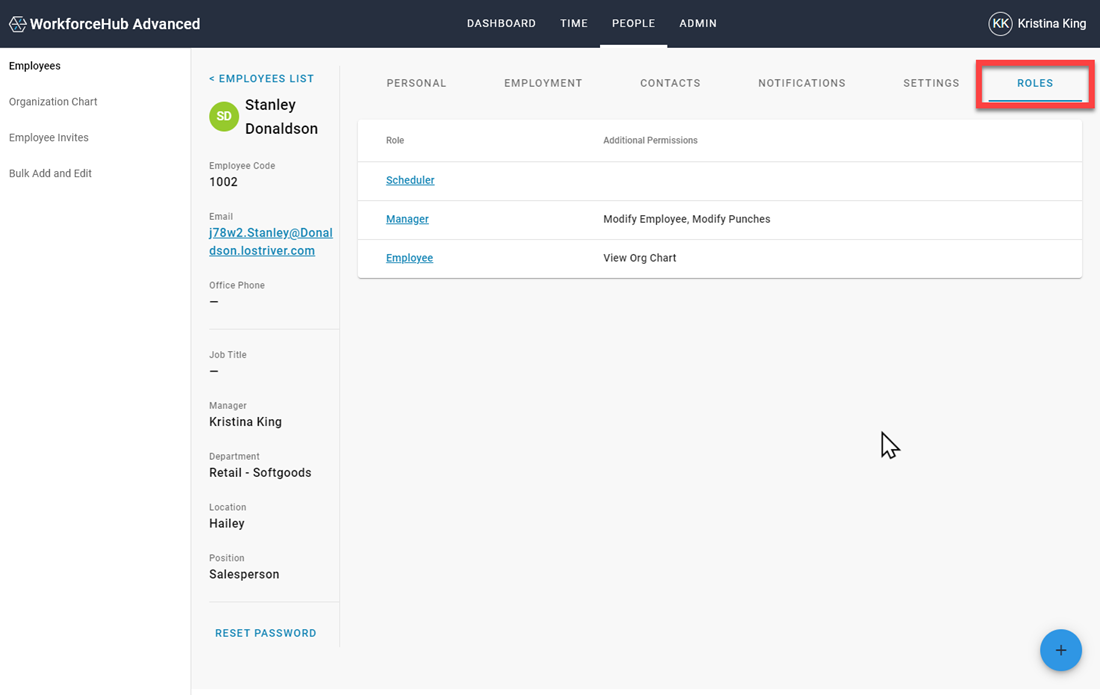The image size is (1100, 695).
Task: Click the Employee role link
Action: [409, 258]
